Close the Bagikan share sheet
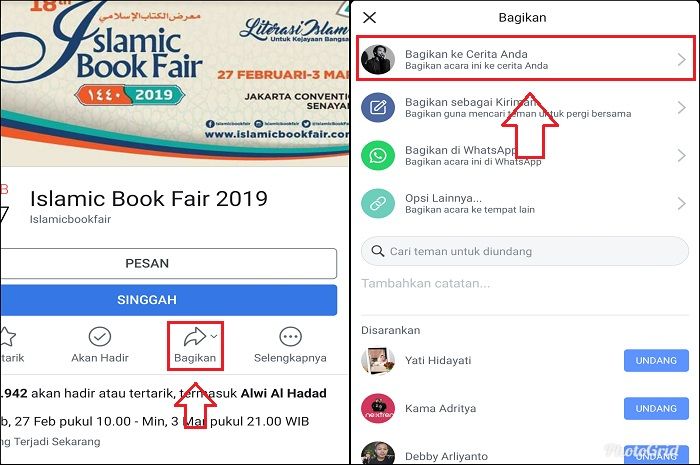 370,17
